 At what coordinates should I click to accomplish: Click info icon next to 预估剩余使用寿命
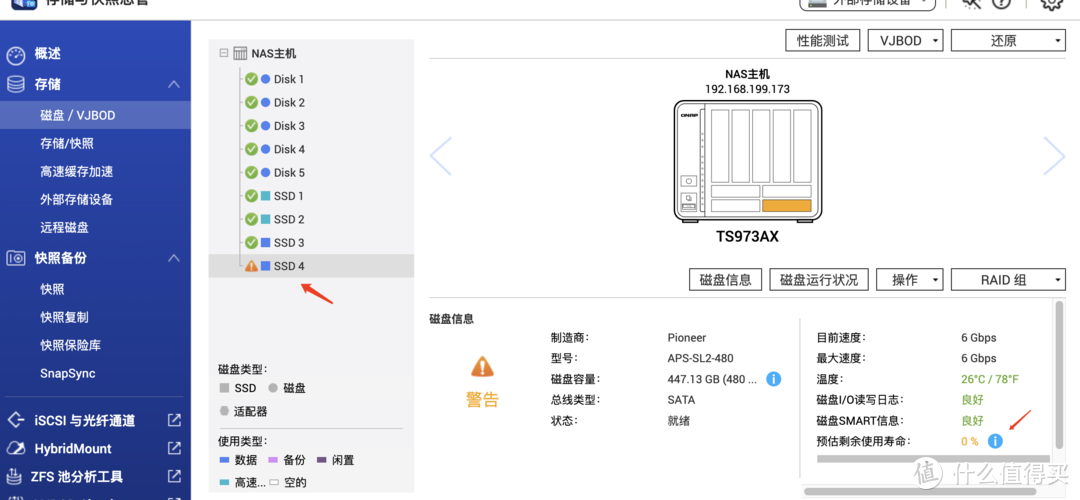pyautogui.click(x=995, y=441)
